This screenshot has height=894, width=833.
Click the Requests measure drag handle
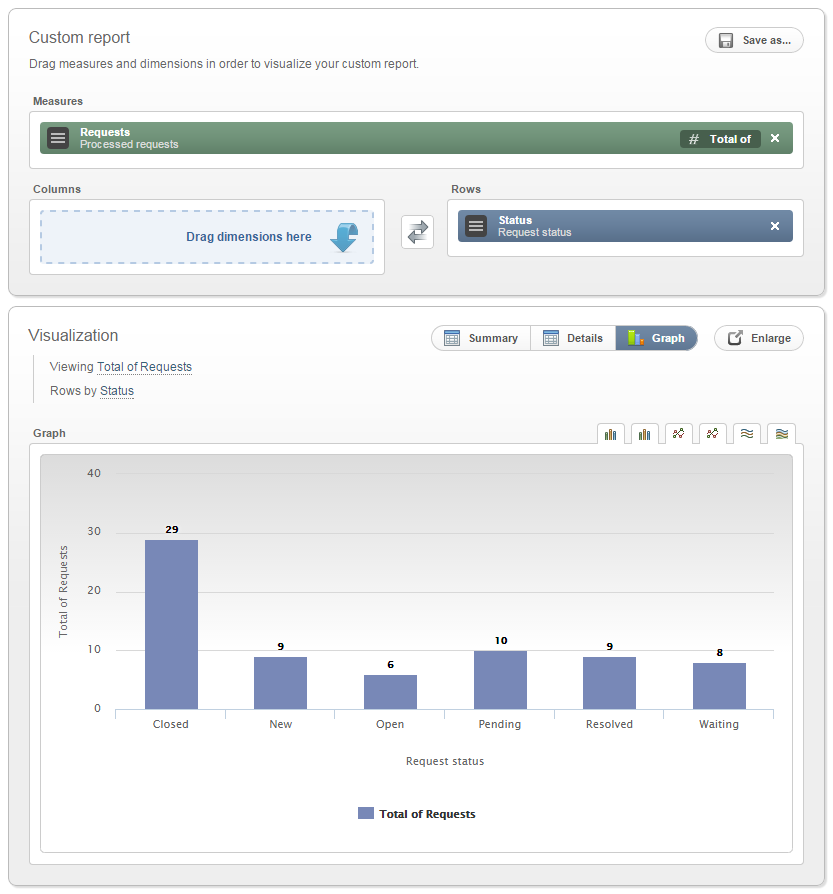59,138
